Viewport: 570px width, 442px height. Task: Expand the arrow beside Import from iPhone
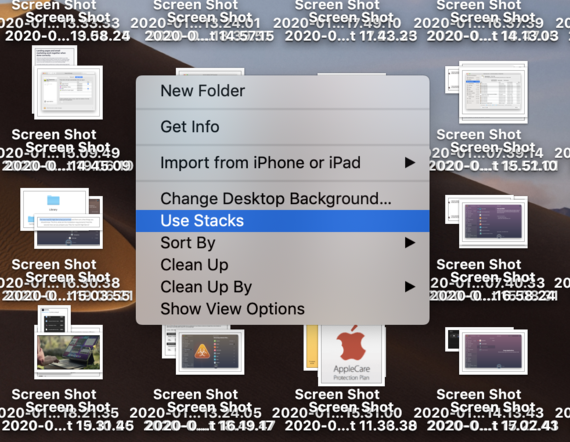click(410, 162)
